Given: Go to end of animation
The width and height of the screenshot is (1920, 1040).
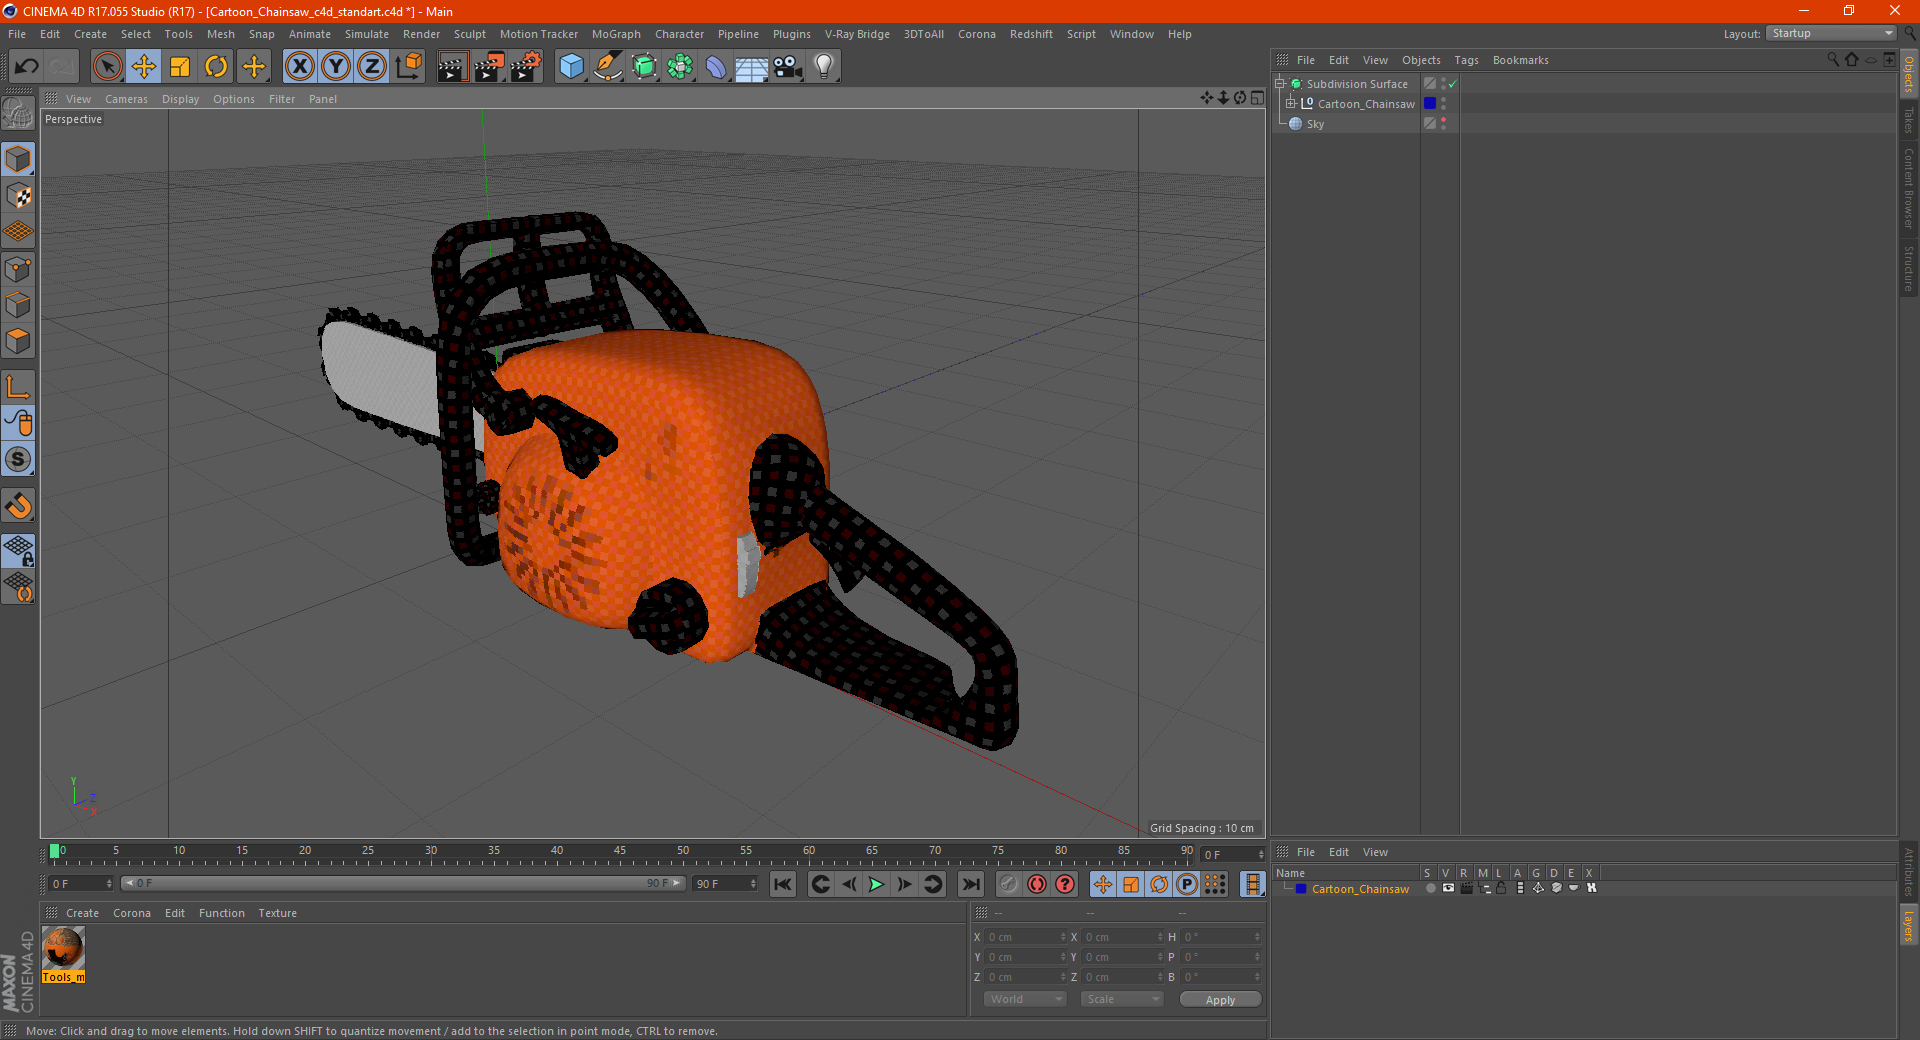Looking at the screenshot, I should (x=970, y=884).
